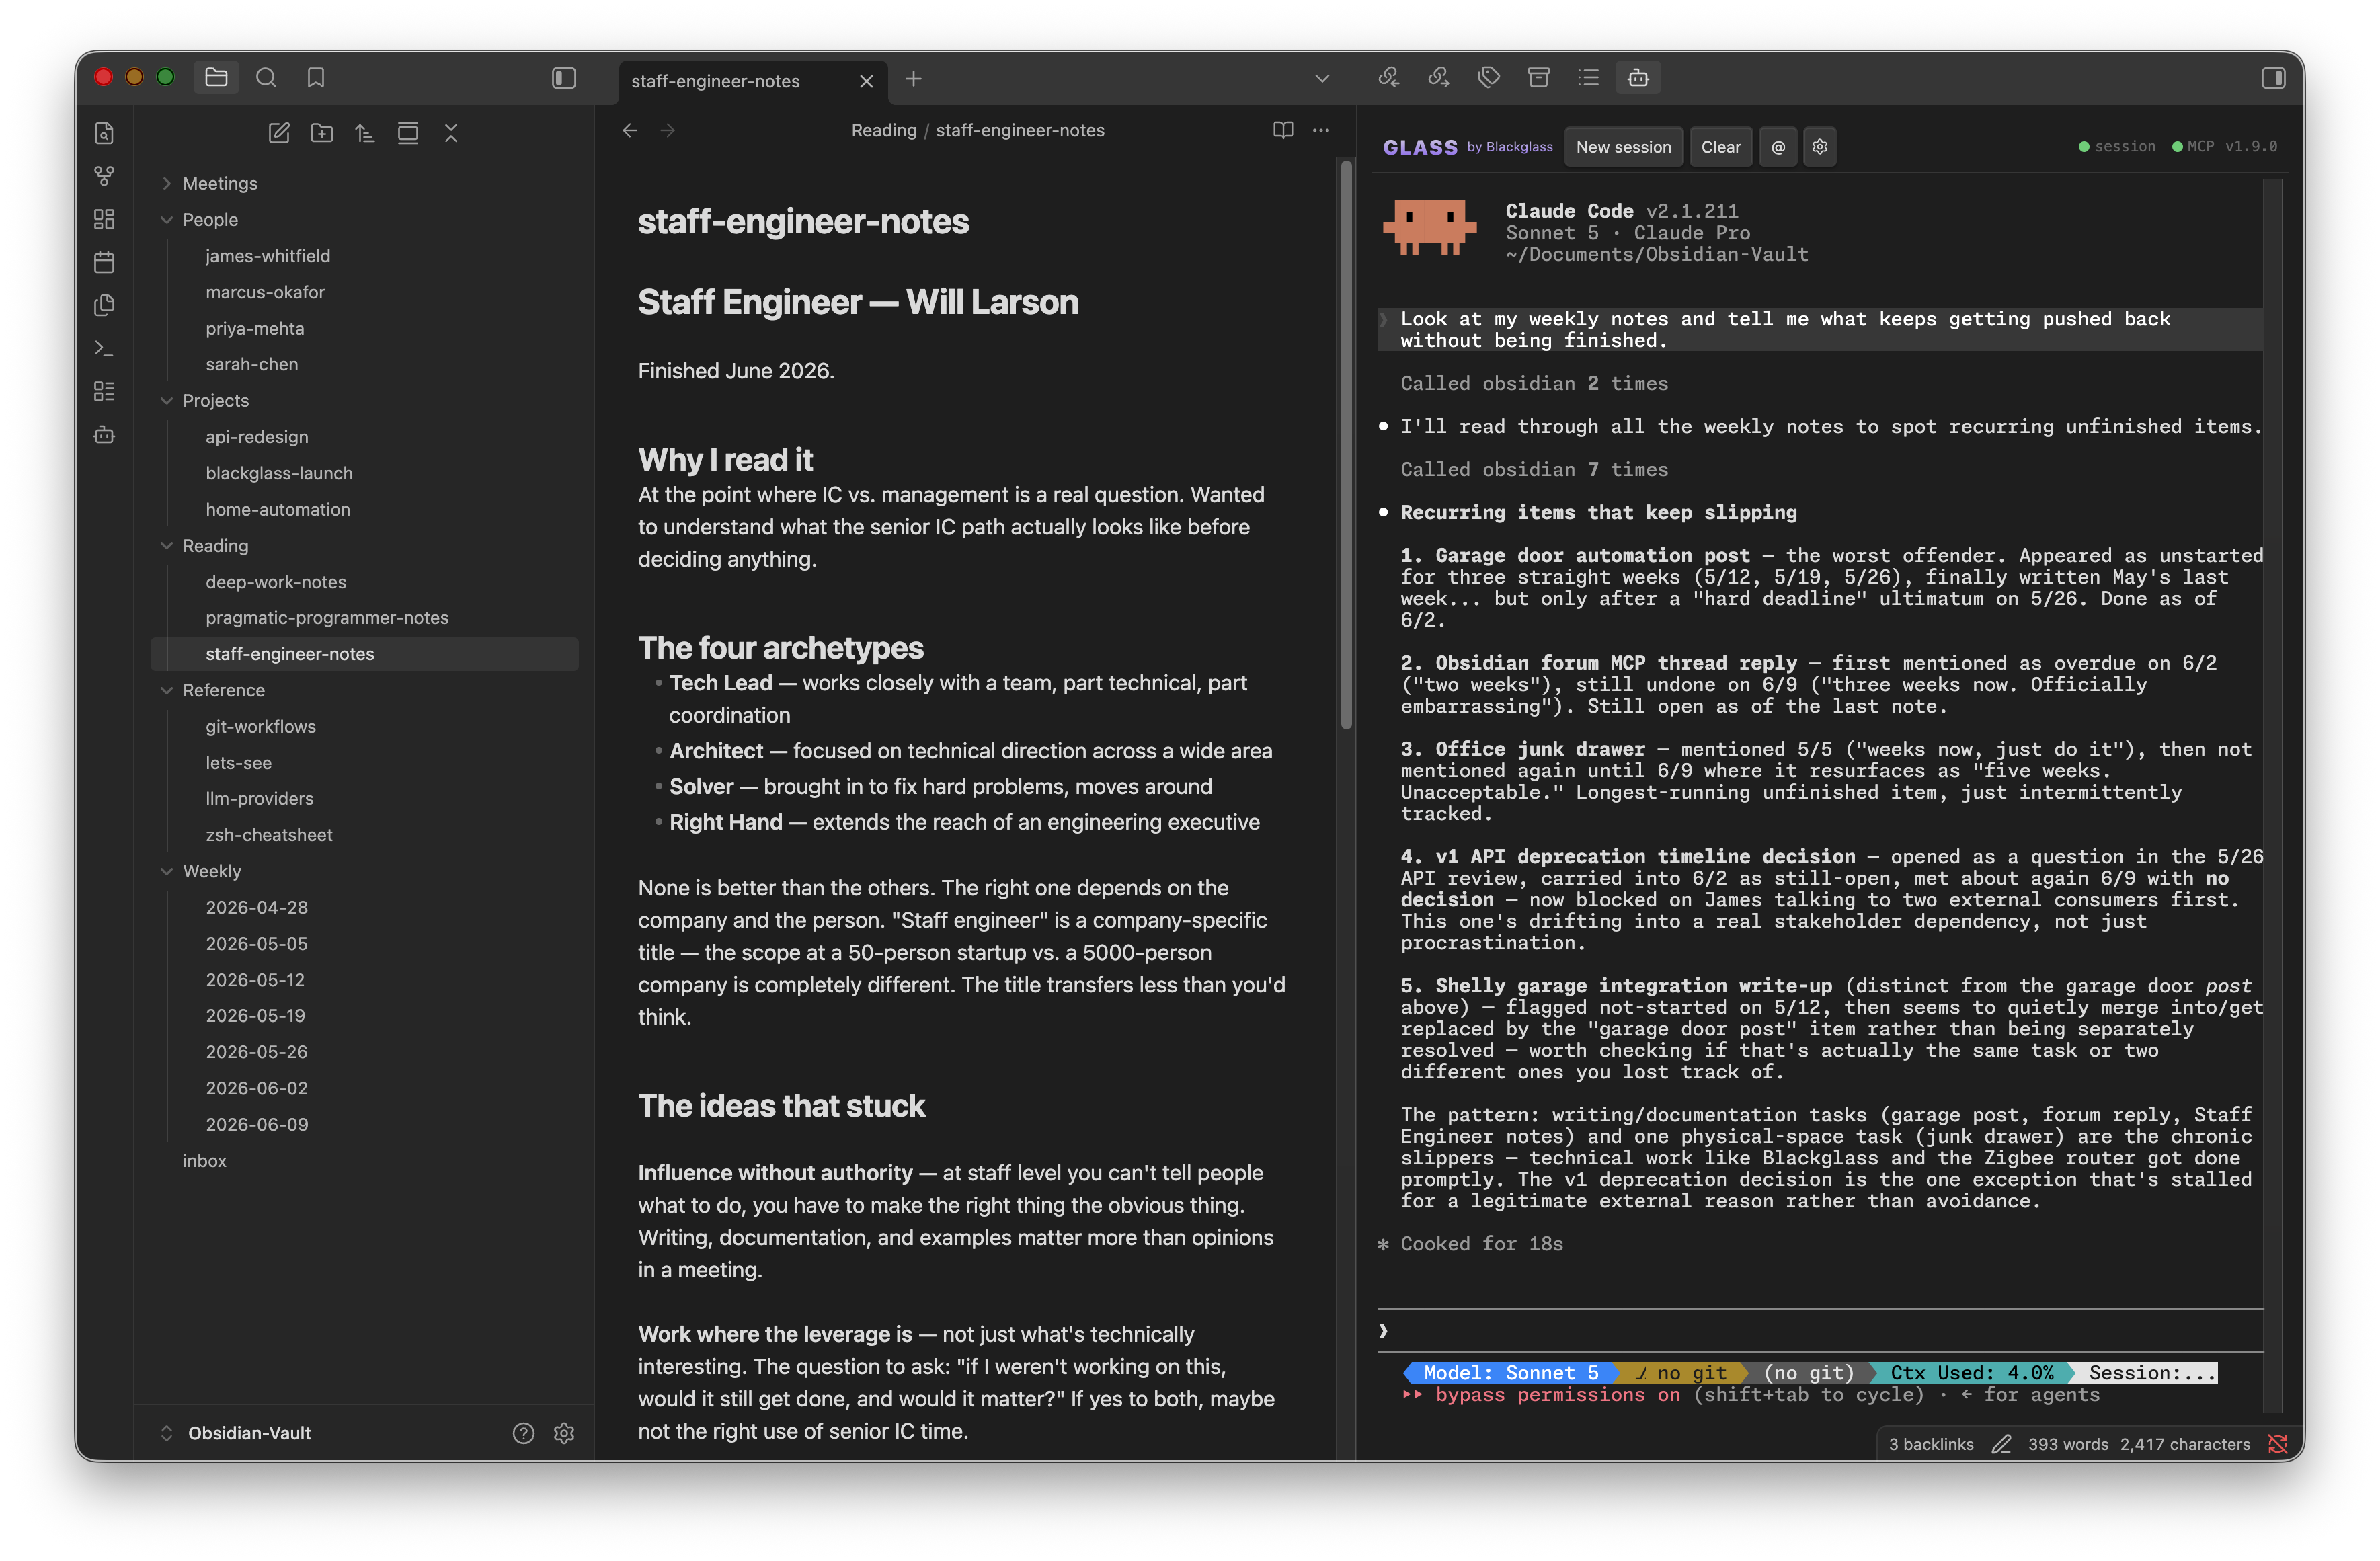Create a new folder icon

(322, 133)
